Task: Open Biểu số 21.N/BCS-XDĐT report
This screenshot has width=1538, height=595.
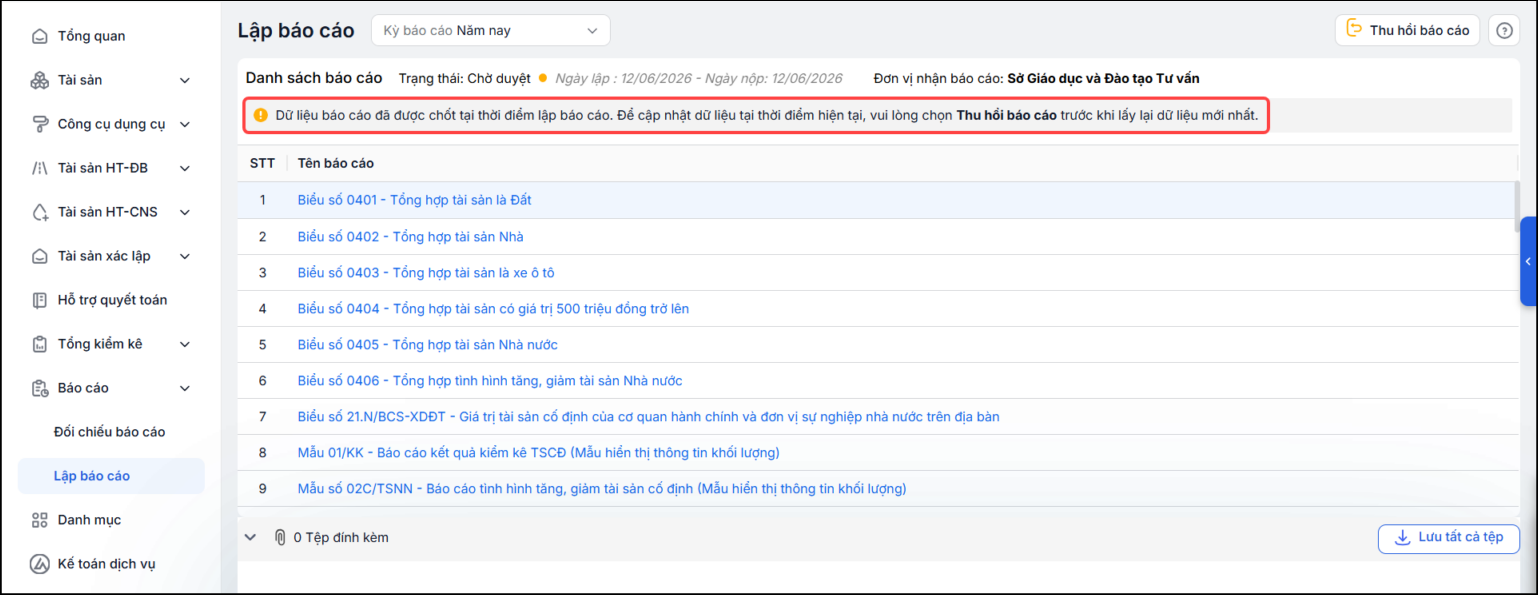Action: (x=649, y=417)
